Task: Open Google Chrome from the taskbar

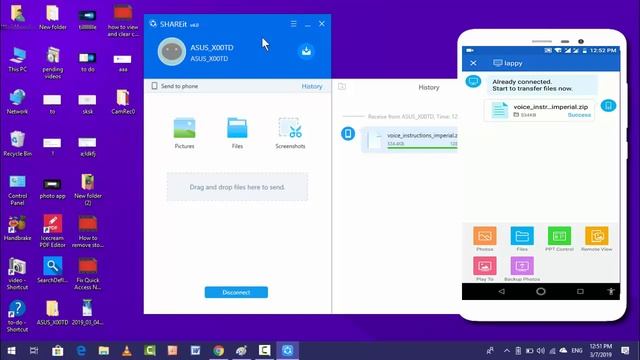Action: [x=218, y=350]
